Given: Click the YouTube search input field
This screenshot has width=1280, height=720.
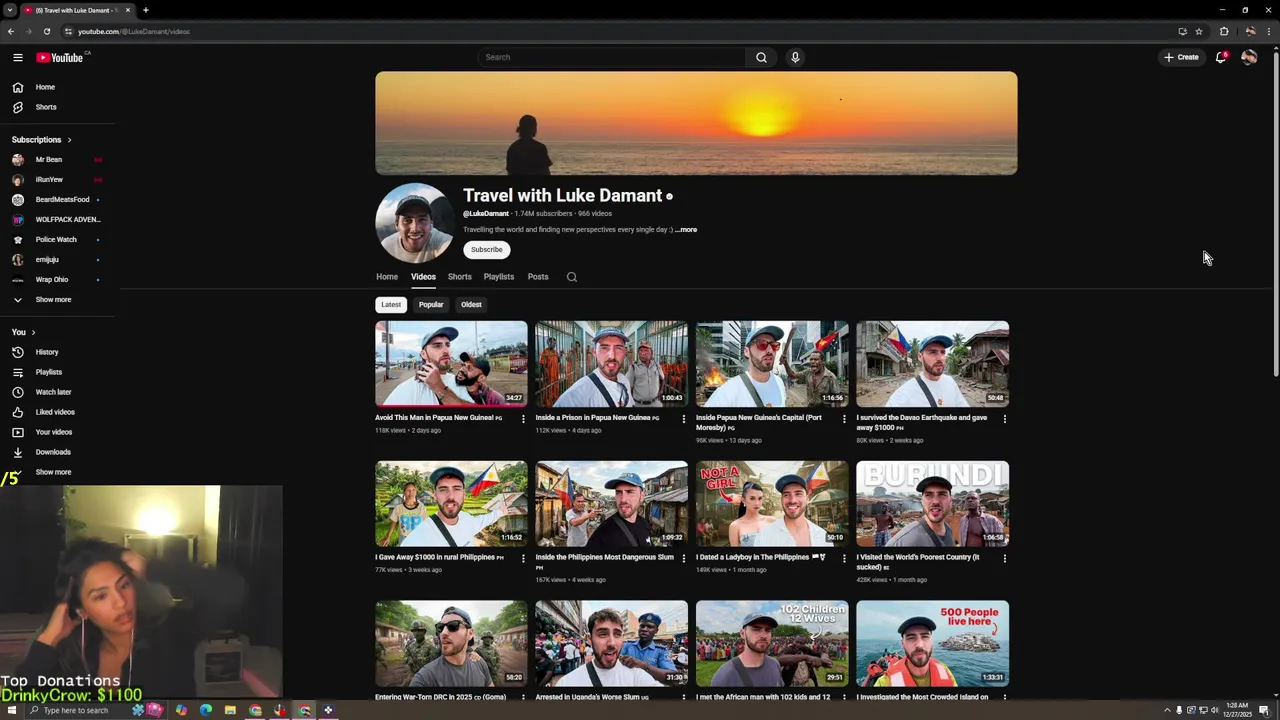Looking at the screenshot, I should click(611, 57).
